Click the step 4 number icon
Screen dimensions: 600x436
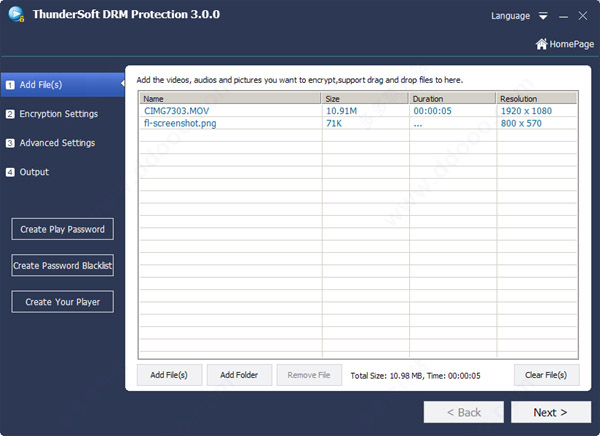click(x=10, y=172)
